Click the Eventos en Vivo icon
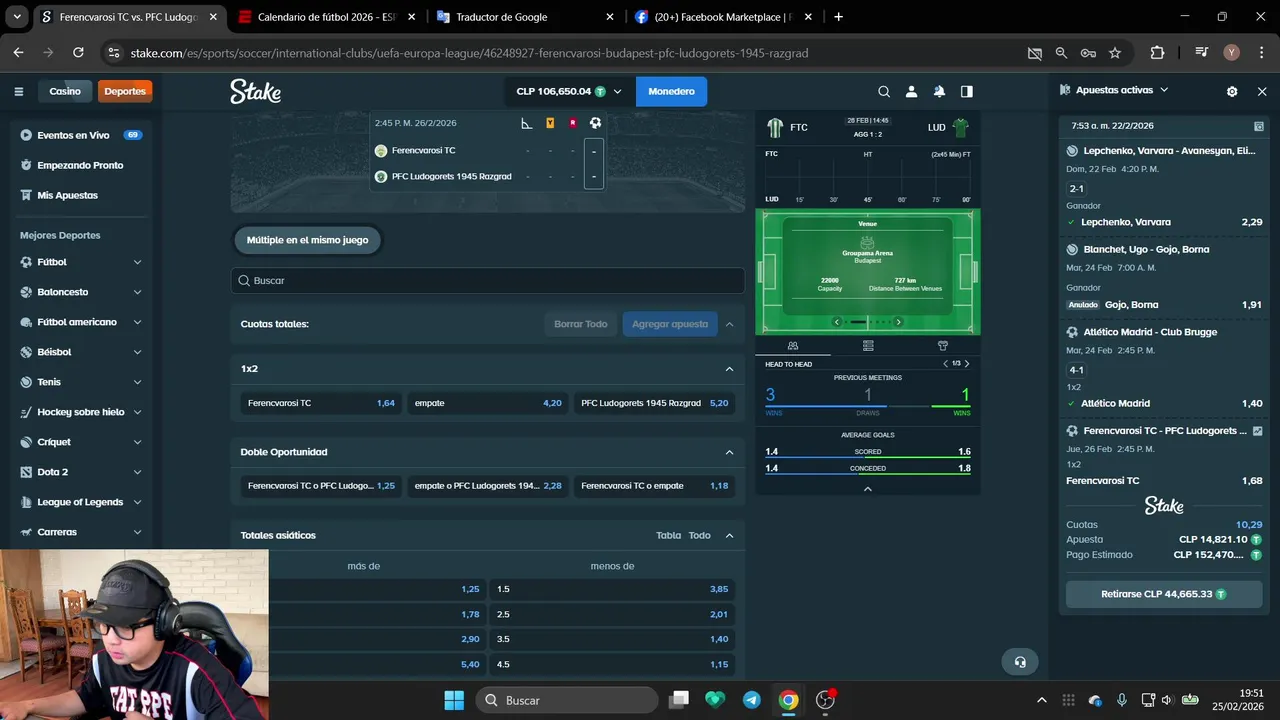The height and width of the screenshot is (720, 1280). coord(27,135)
